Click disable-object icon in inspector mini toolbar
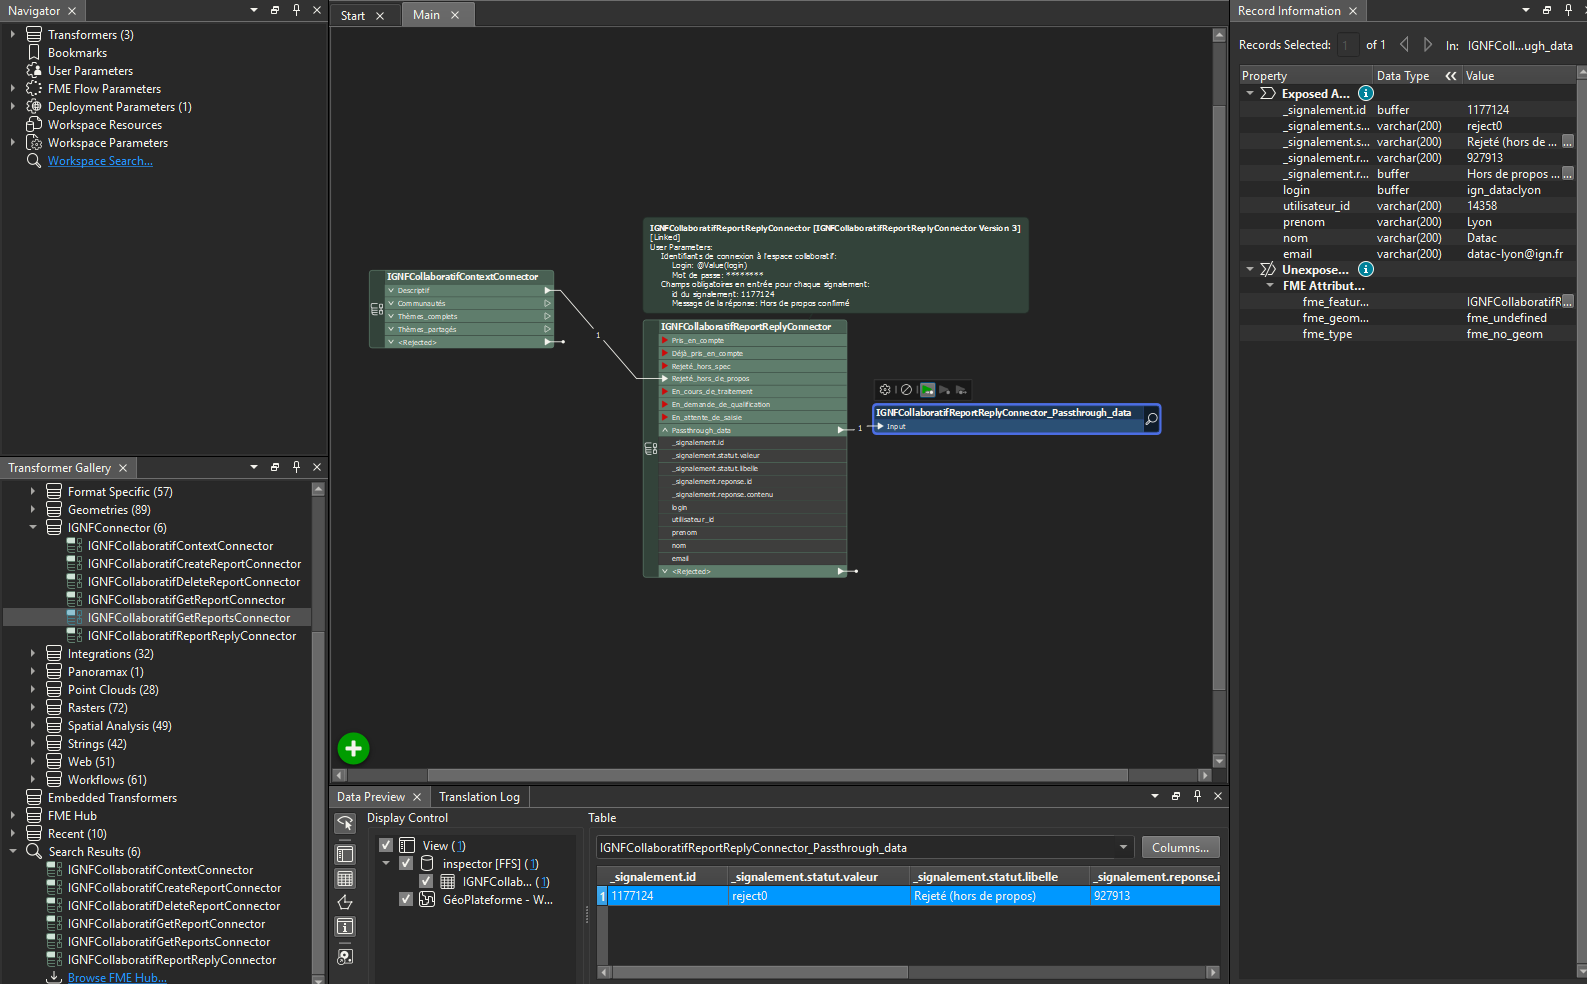1587x984 pixels. tap(906, 390)
